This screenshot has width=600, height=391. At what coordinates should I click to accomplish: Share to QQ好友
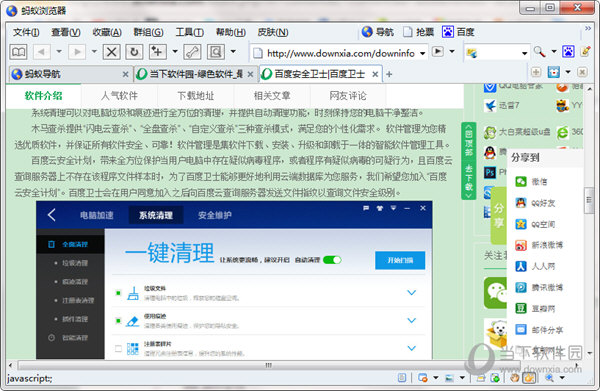535,203
